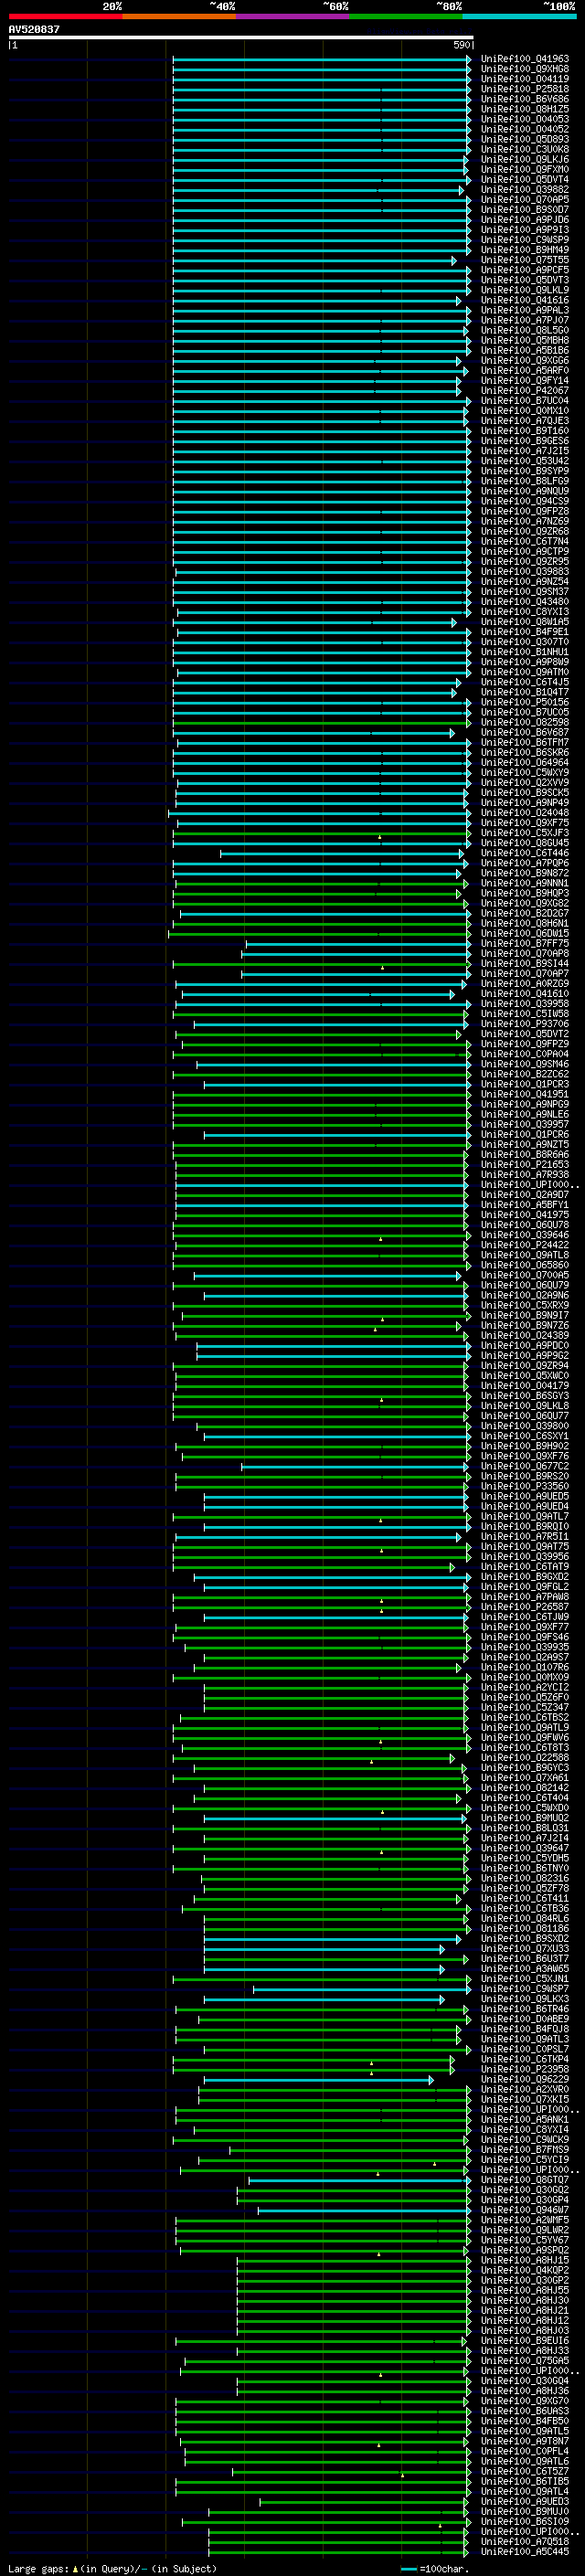Image resolution: width=585 pixels, height=2576 pixels.
Task: Select the UniRef100_Q5XWC0 label
Action: tap(525, 1376)
